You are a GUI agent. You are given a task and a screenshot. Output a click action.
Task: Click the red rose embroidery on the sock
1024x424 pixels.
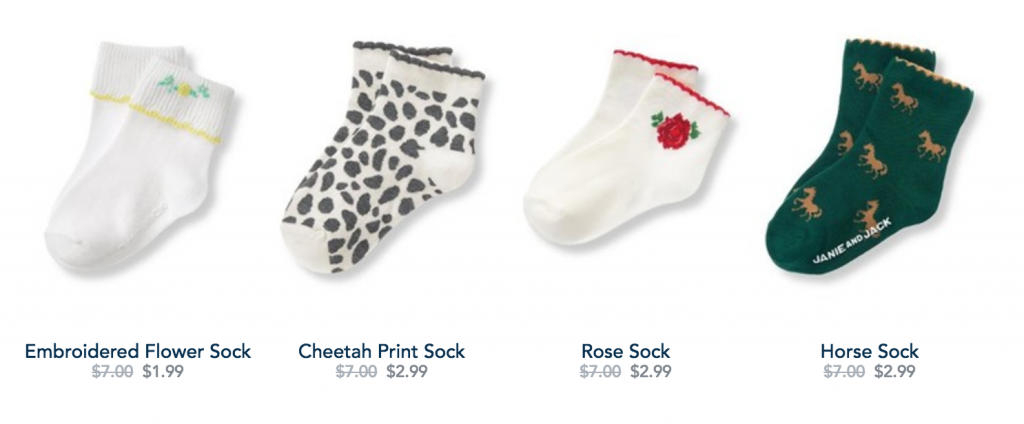coord(675,130)
